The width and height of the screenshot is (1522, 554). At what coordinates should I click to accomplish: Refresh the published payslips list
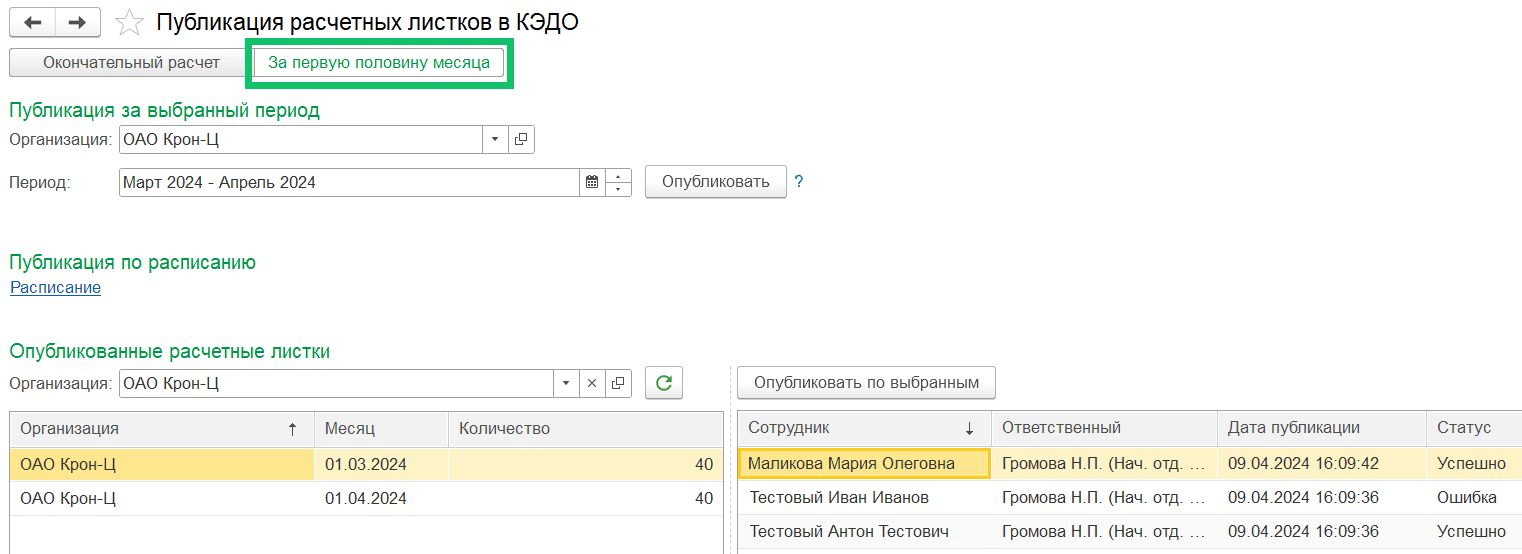click(x=664, y=382)
